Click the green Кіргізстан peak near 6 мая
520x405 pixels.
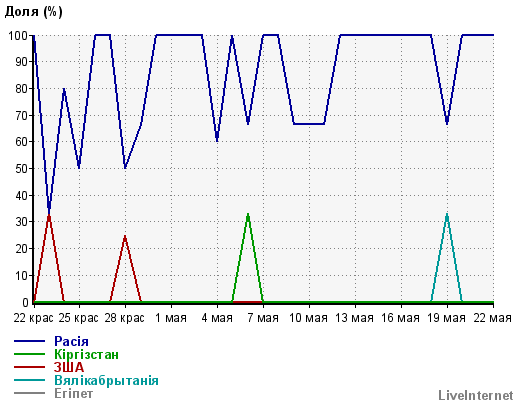point(248,215)
